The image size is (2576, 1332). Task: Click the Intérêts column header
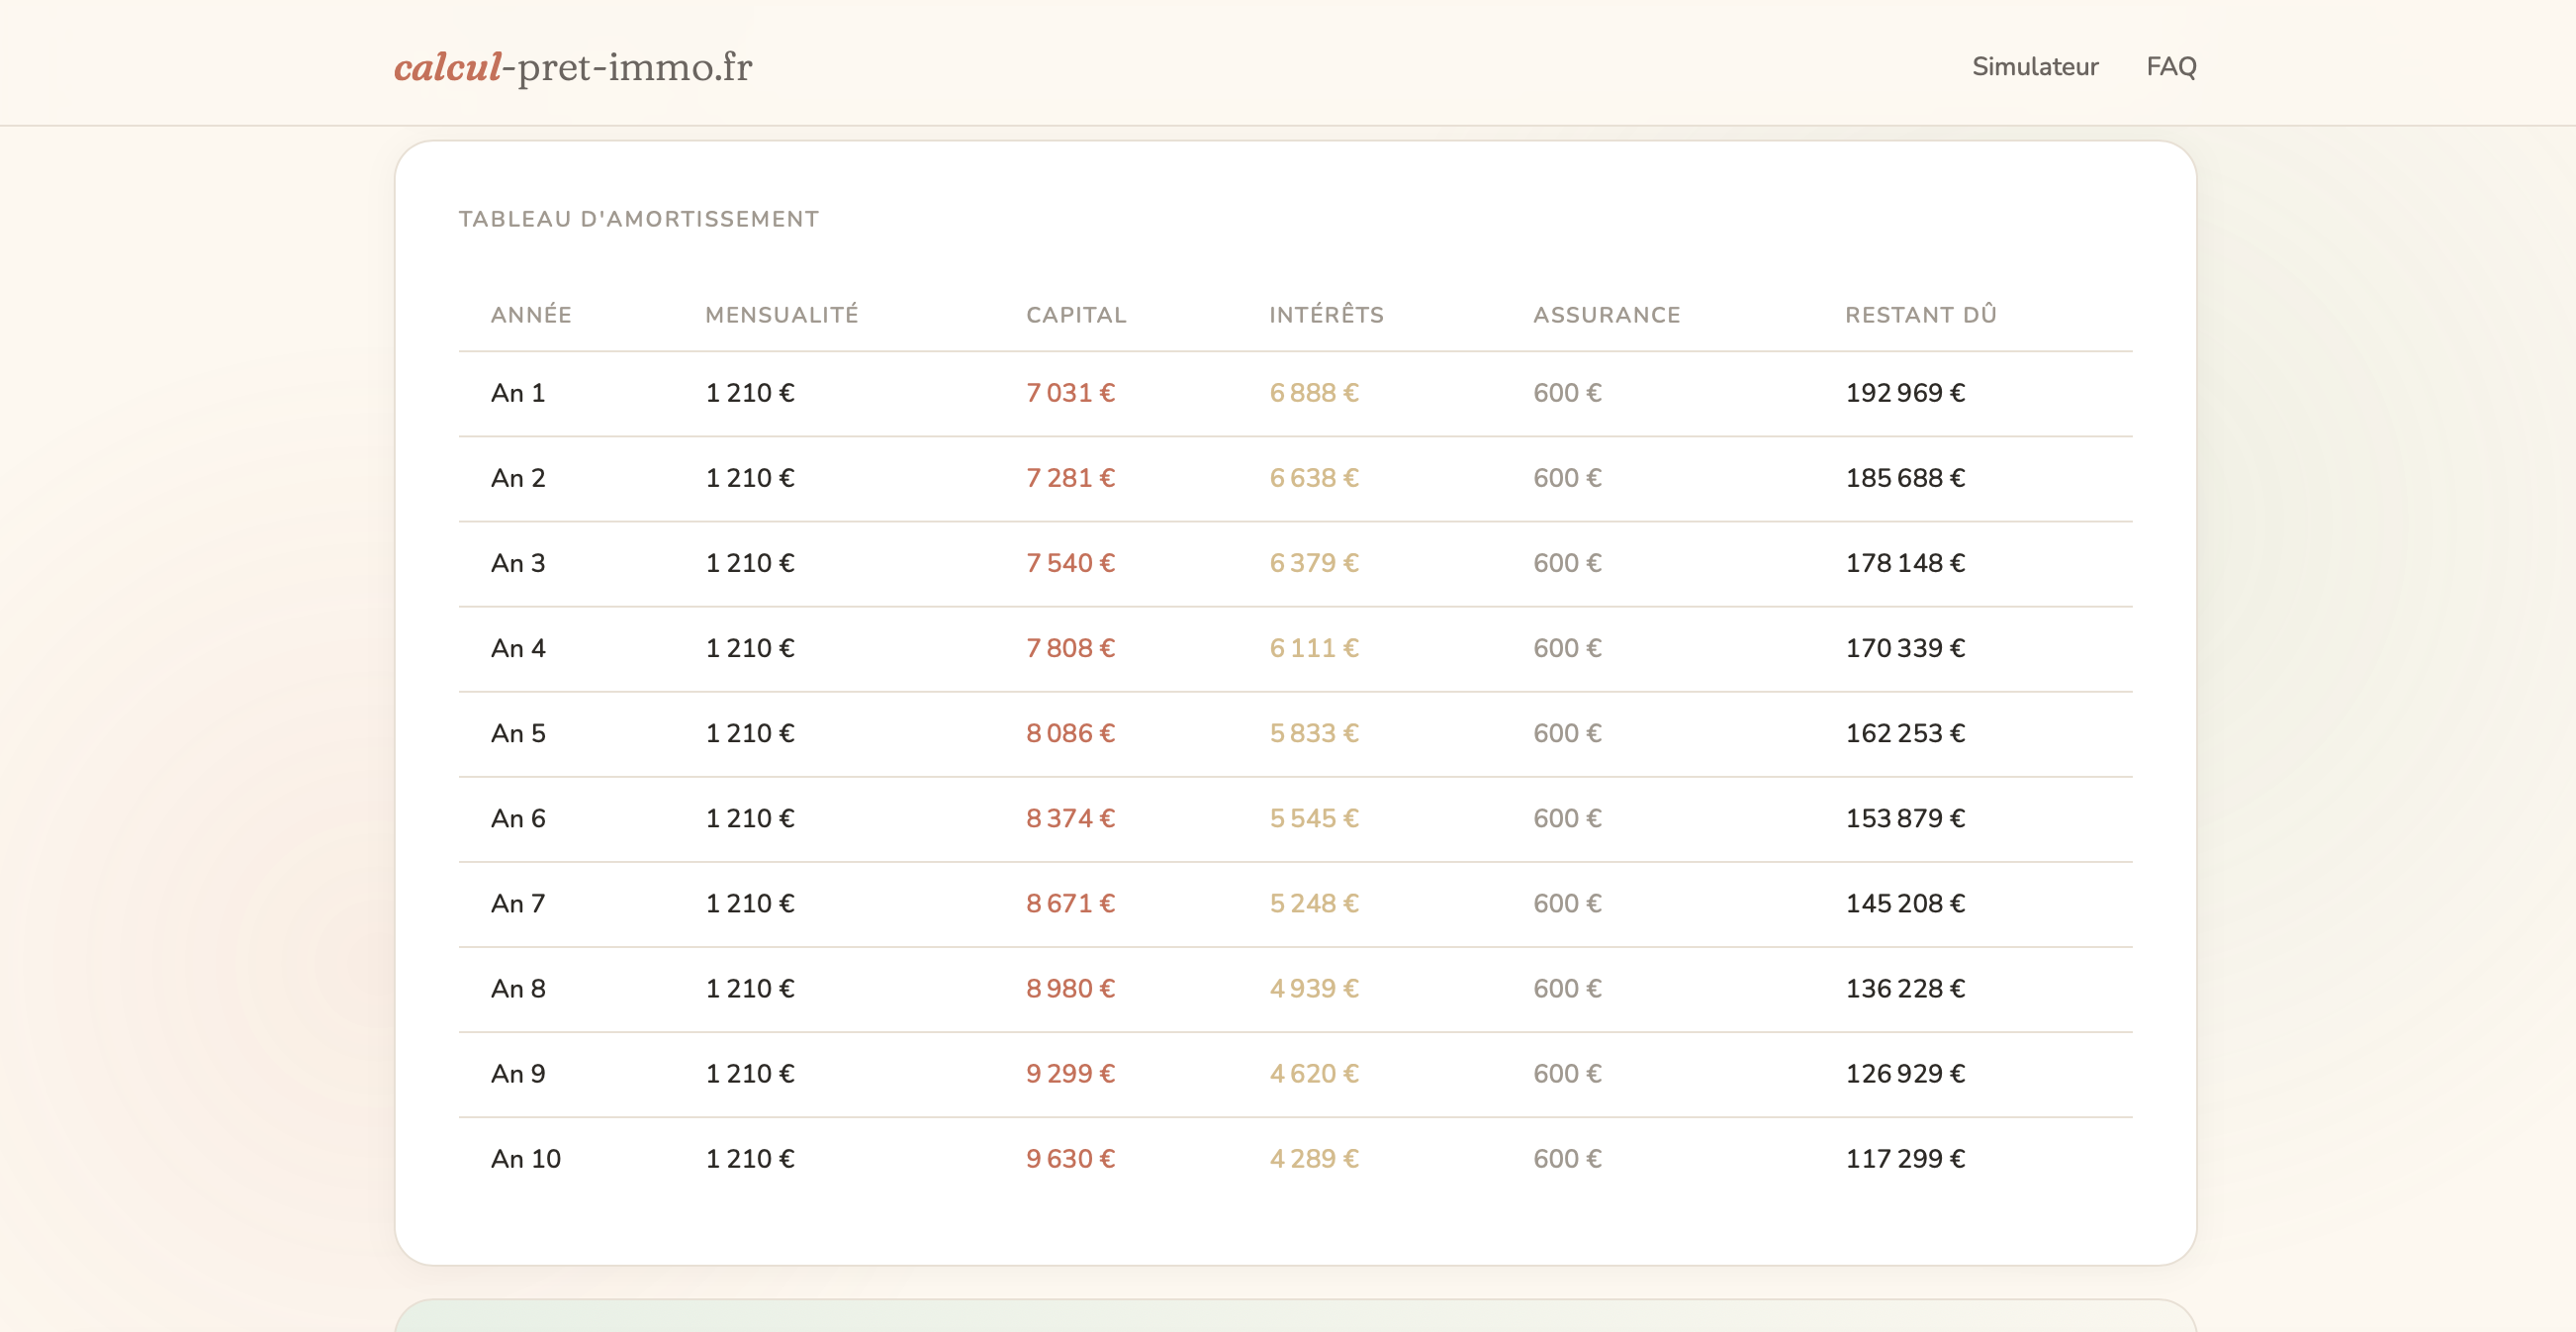(1326, 315)
